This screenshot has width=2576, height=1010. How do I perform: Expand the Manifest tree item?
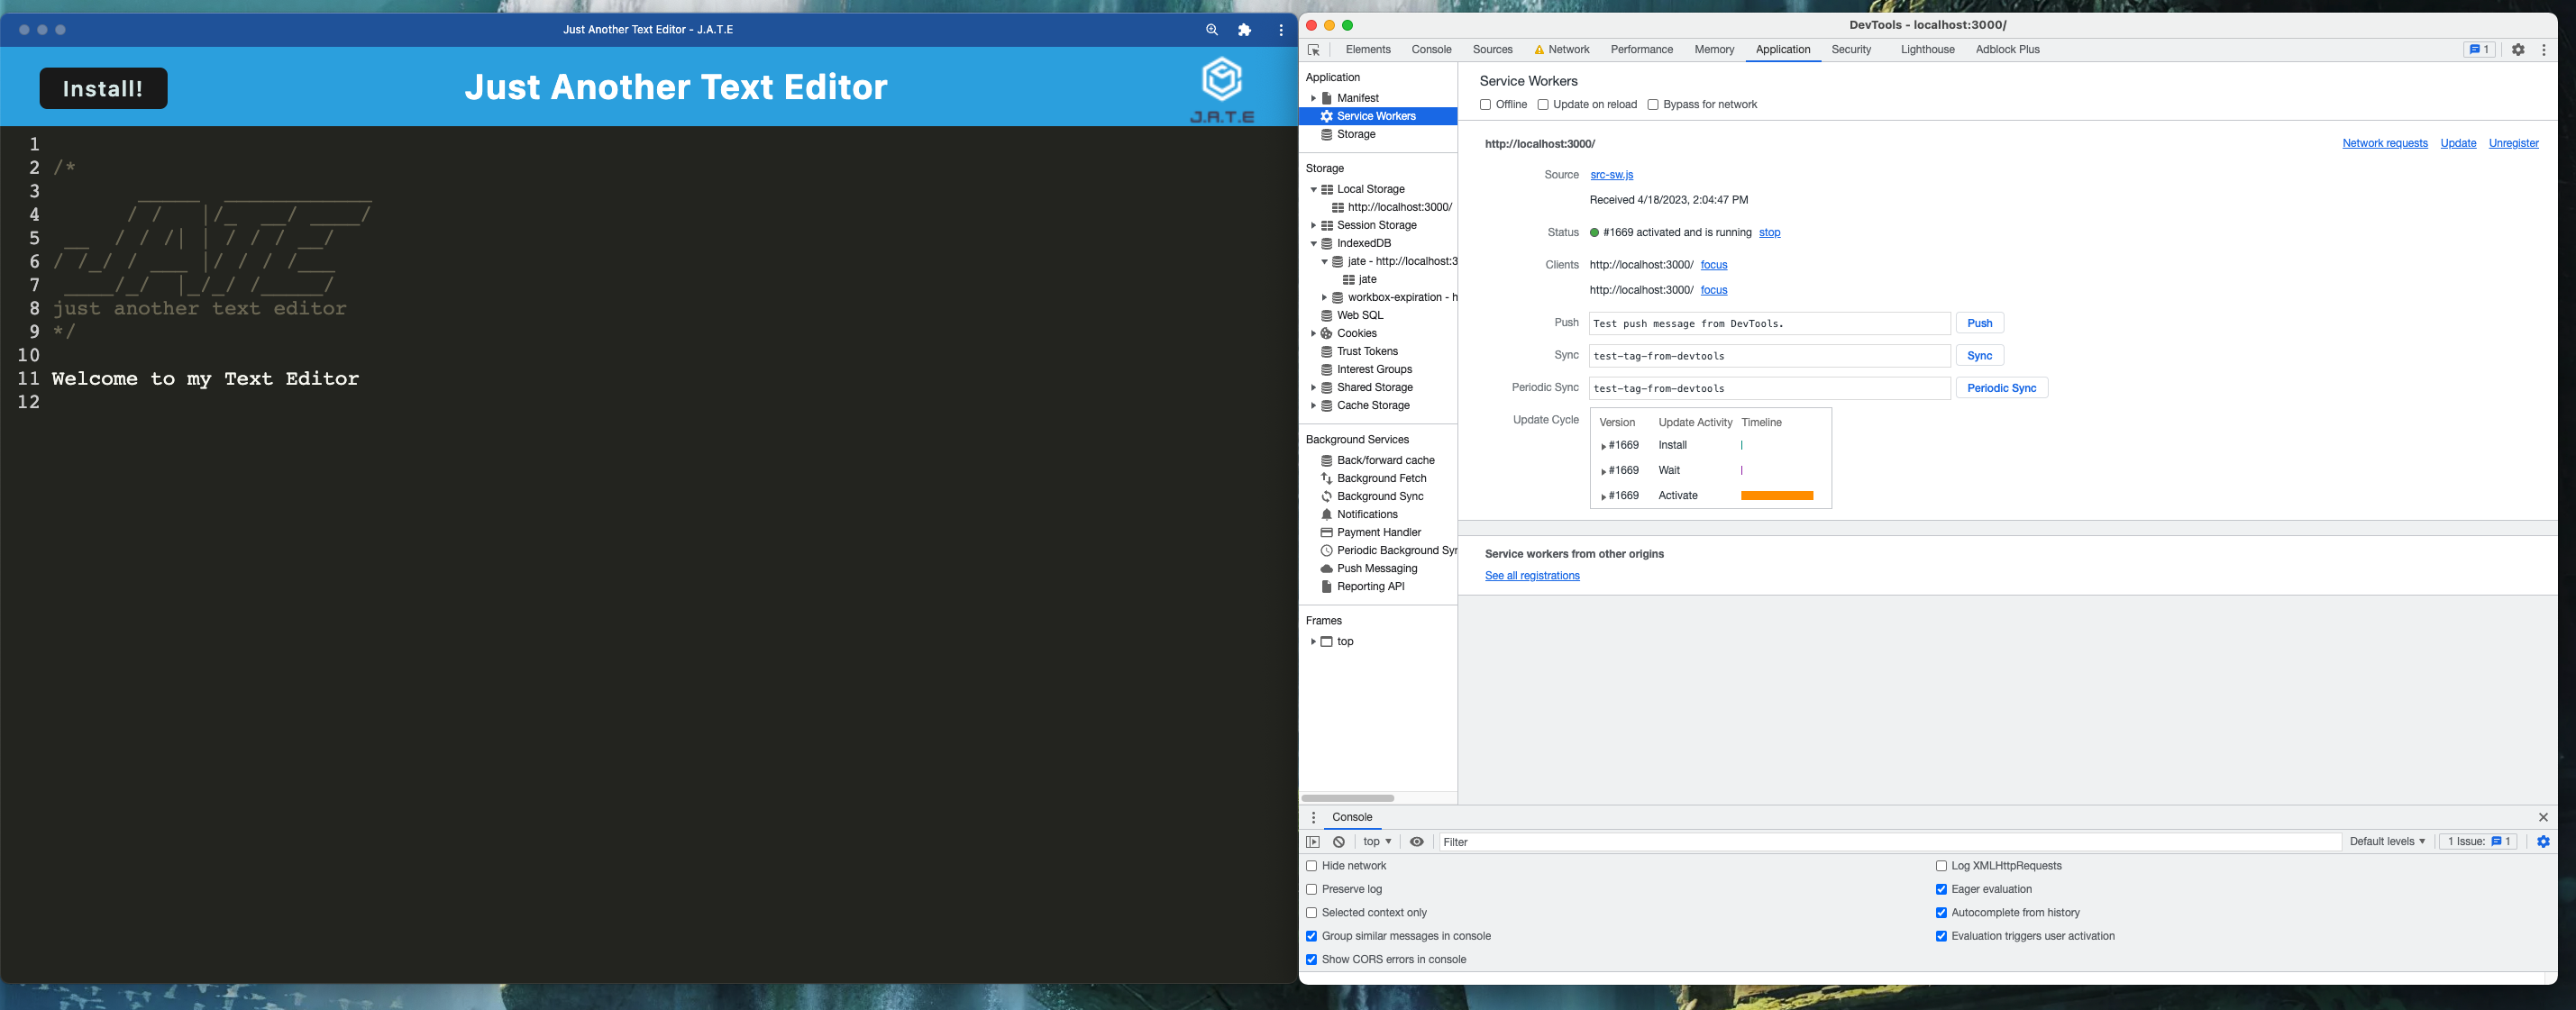(1313, 98)
